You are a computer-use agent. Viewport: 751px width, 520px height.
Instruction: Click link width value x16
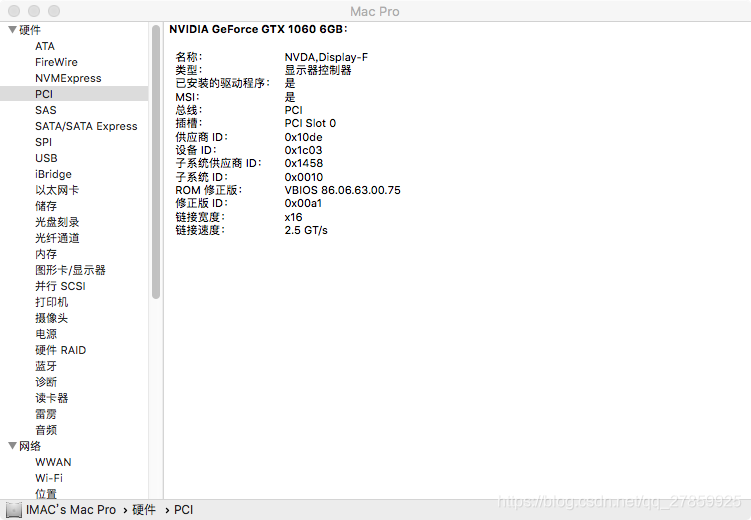point(293,217)
